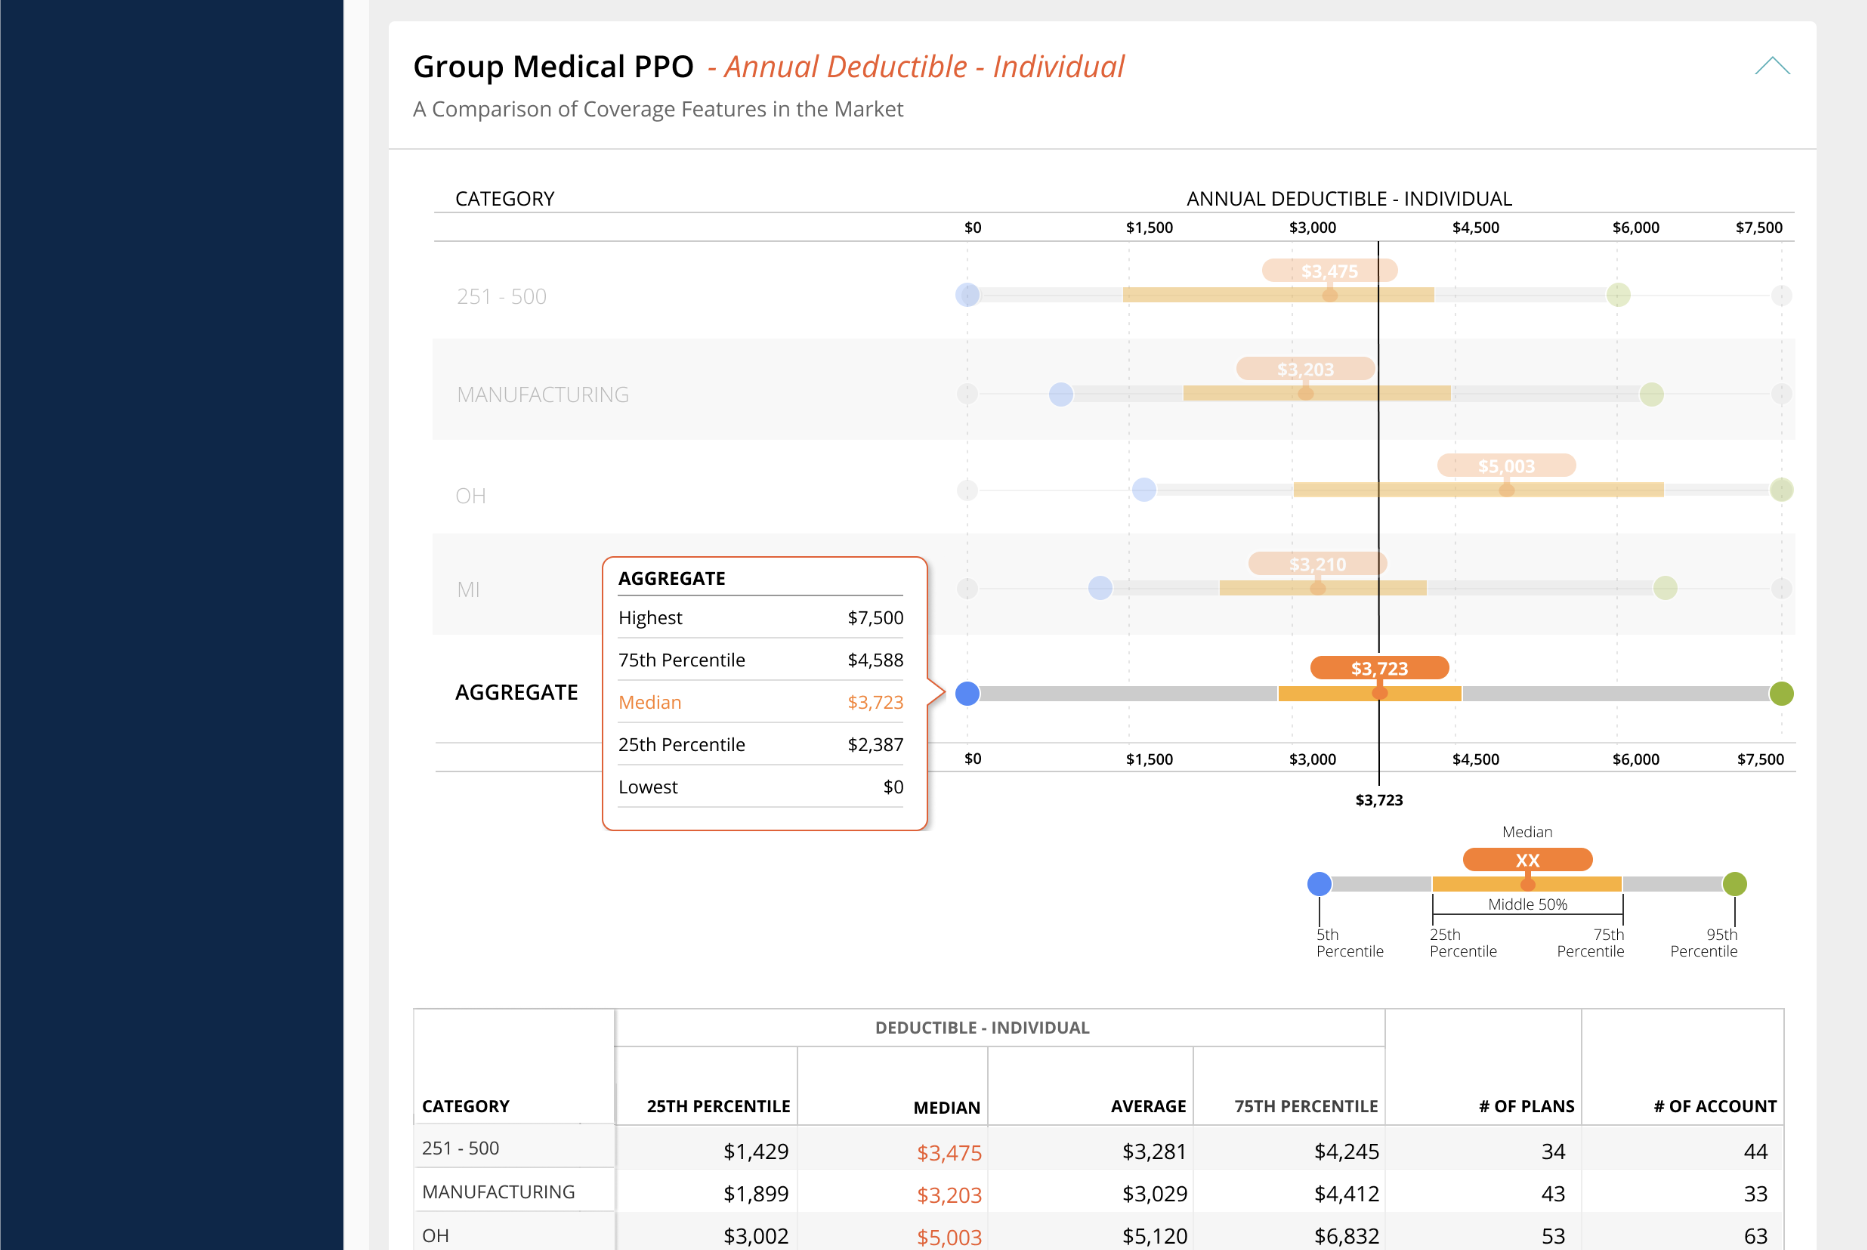1867x1250 pixels.
Task: Click the OH row green percentile dot
Action: click(x=1781, y=490)
